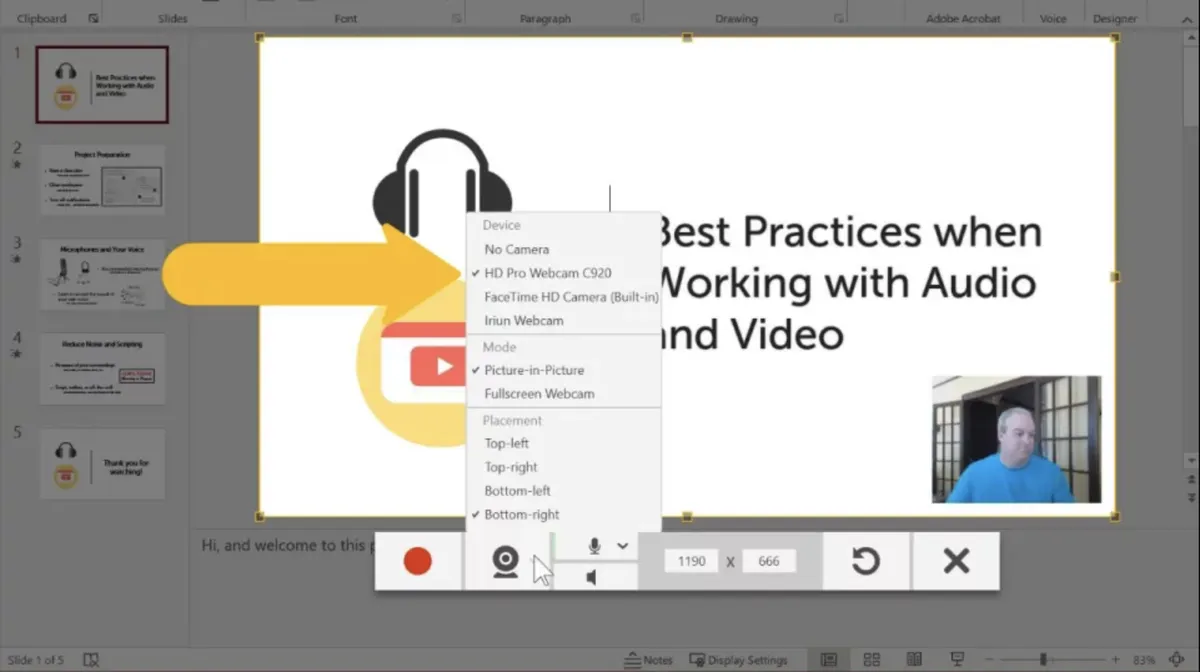Open Display Settings in status bar
This screenshot has width=1200, height=672.
pyautogui.click(x=738, y=660)
